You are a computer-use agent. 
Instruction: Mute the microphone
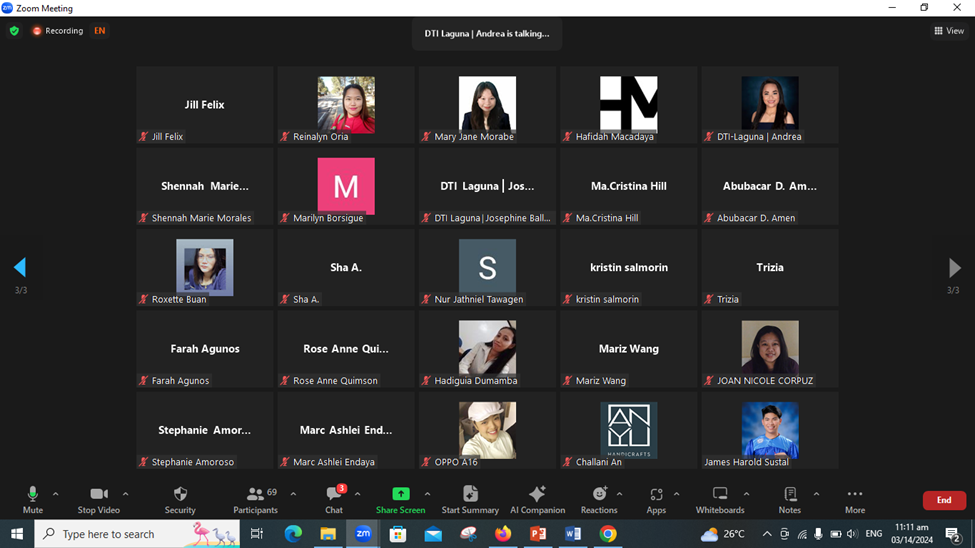point(33,498)
